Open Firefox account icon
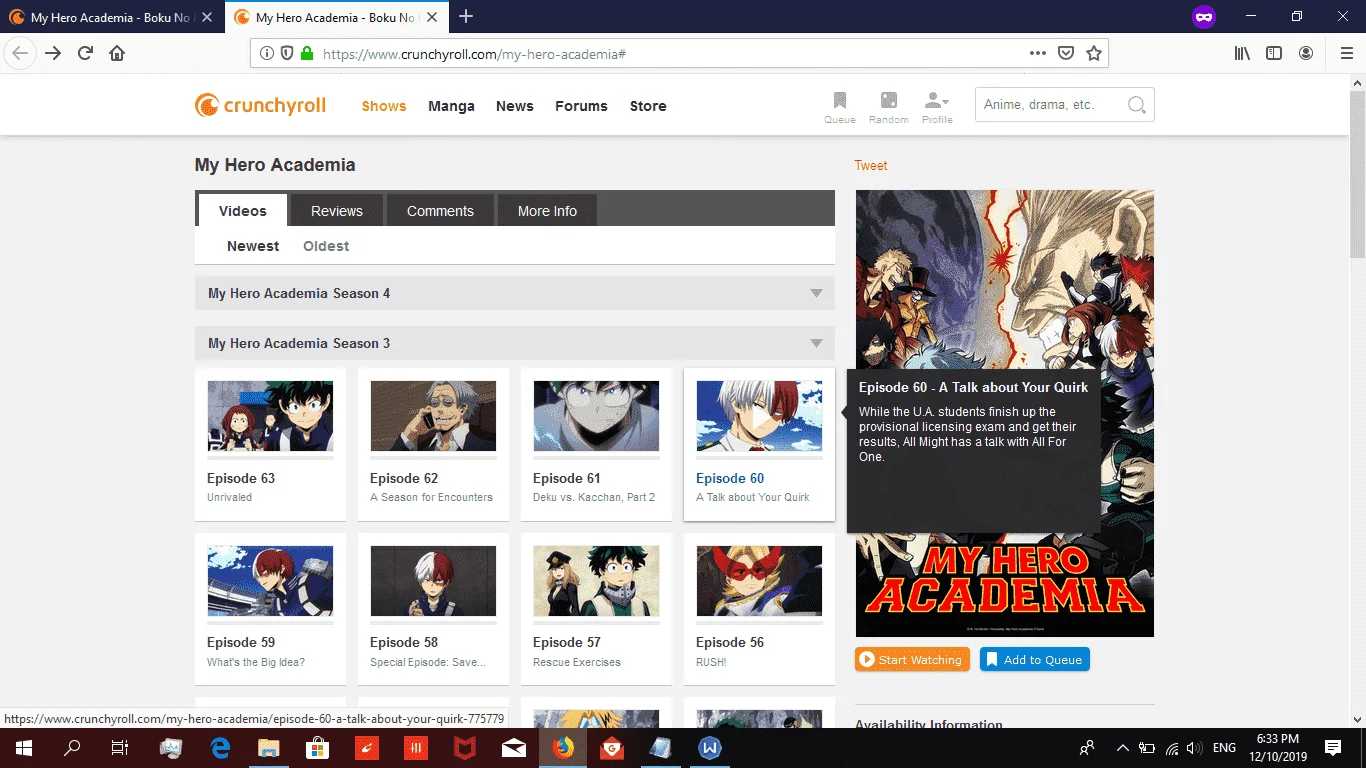The image size is (1366, 768). pos(1306,53)
